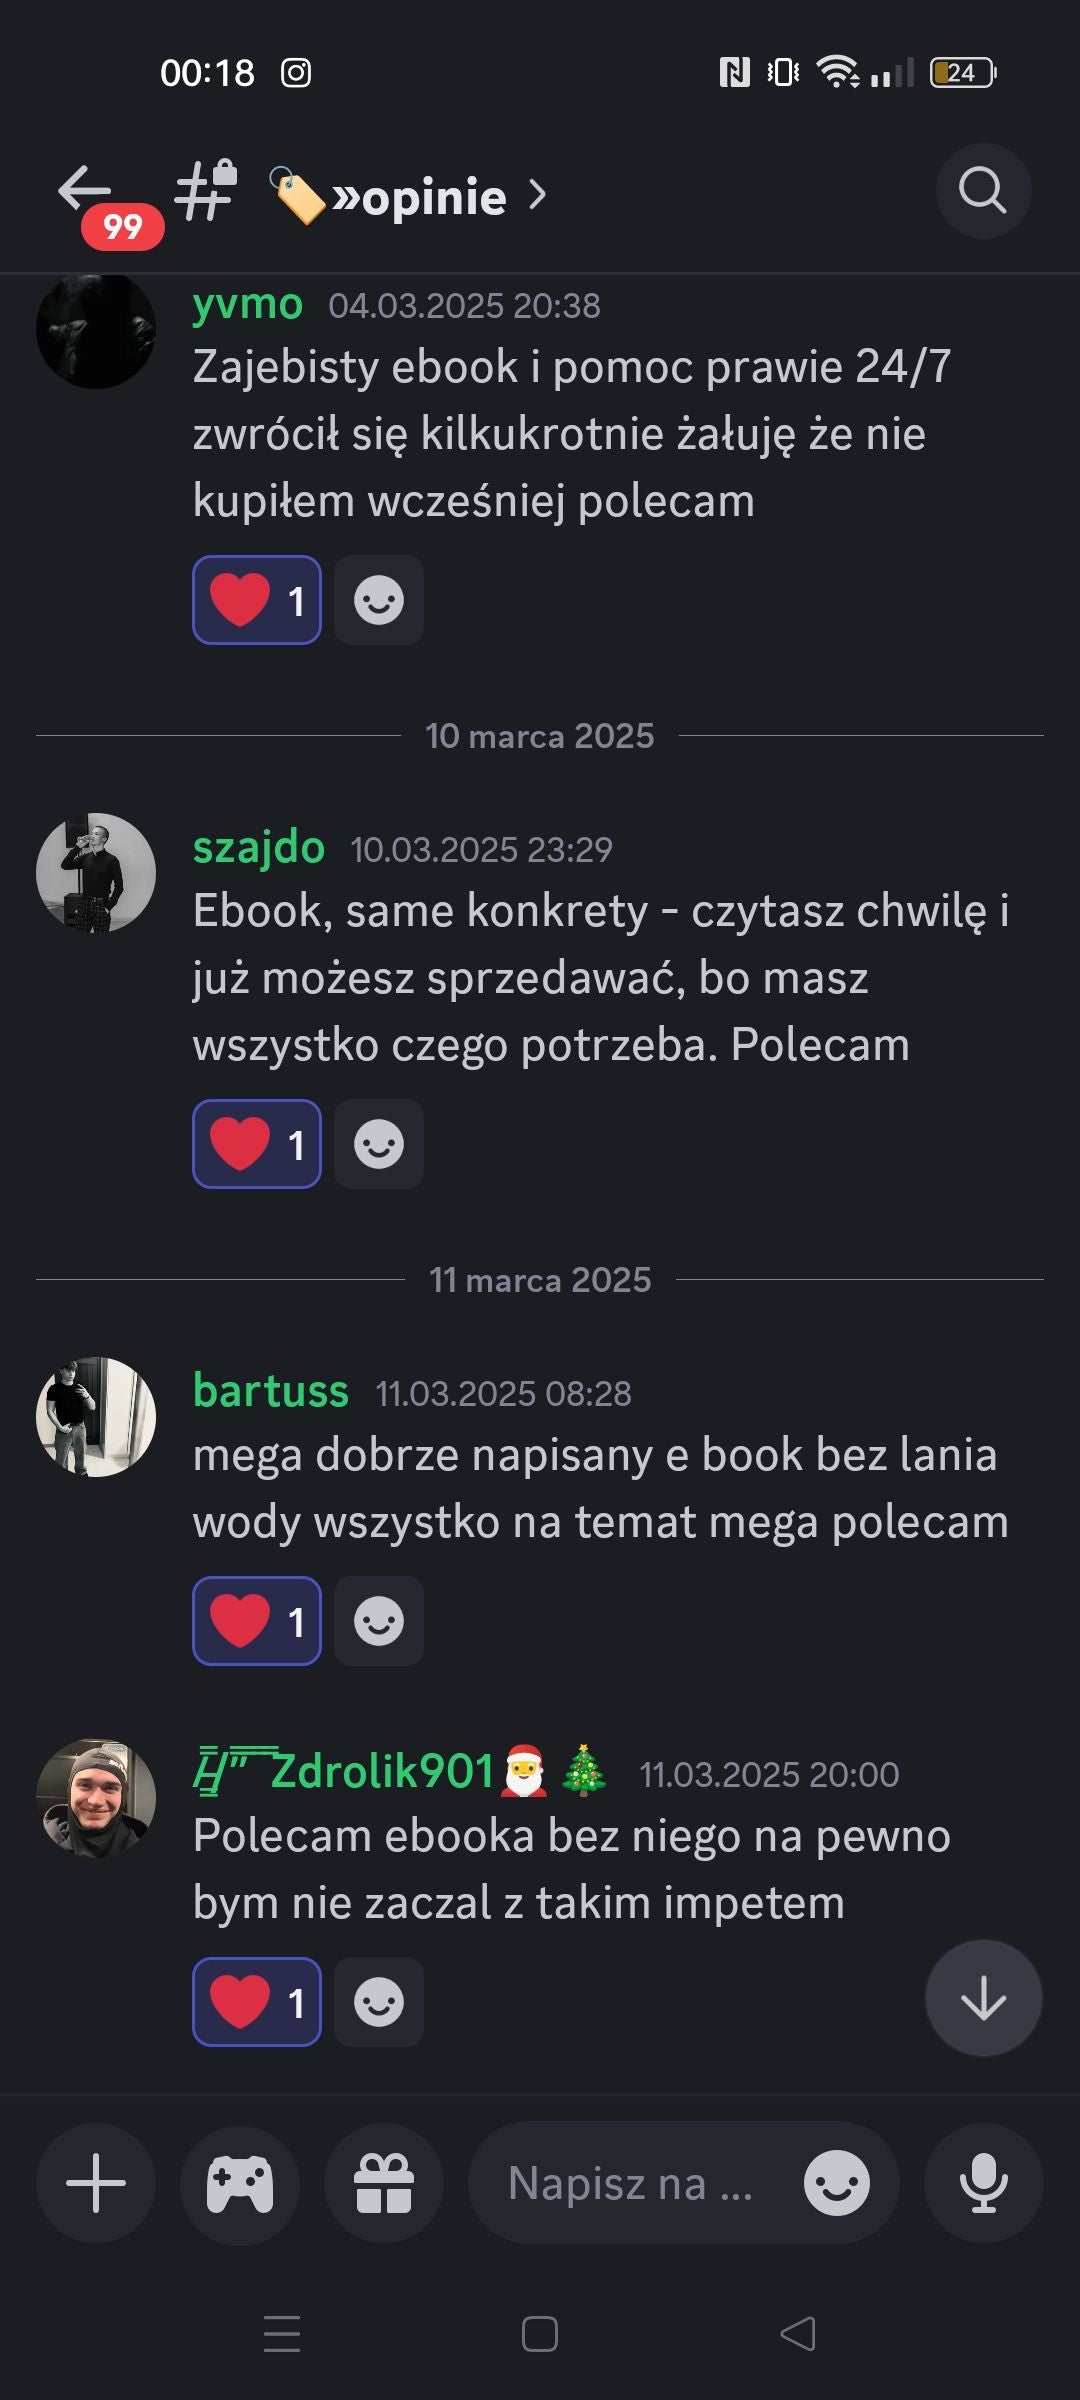
Task: Tap the search magnifier icon
Action: coord(983,190)
